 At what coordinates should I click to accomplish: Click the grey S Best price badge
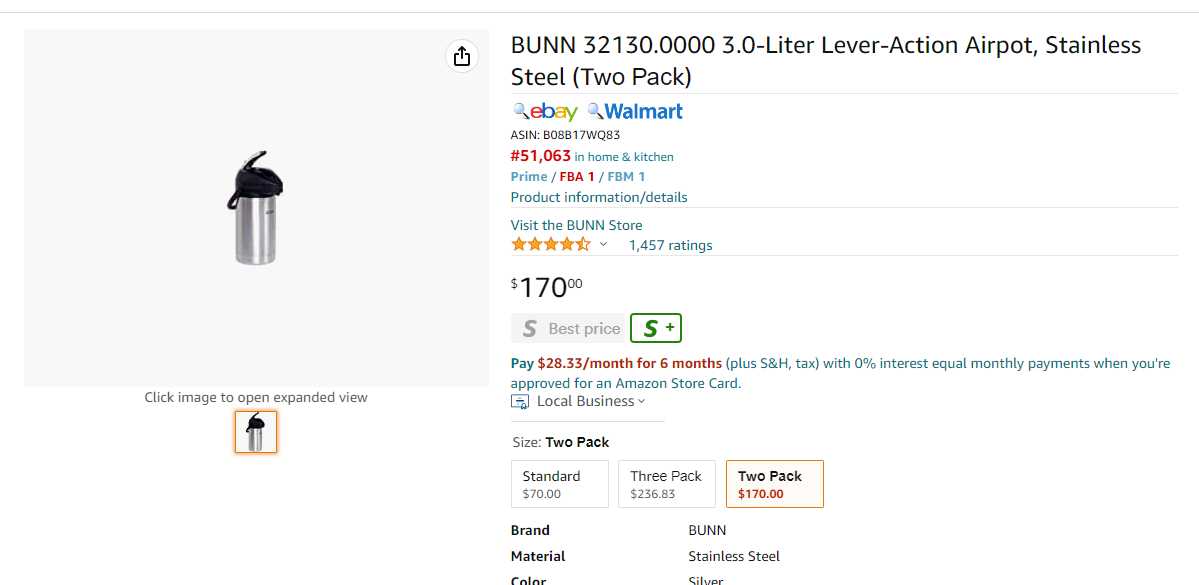568,329
